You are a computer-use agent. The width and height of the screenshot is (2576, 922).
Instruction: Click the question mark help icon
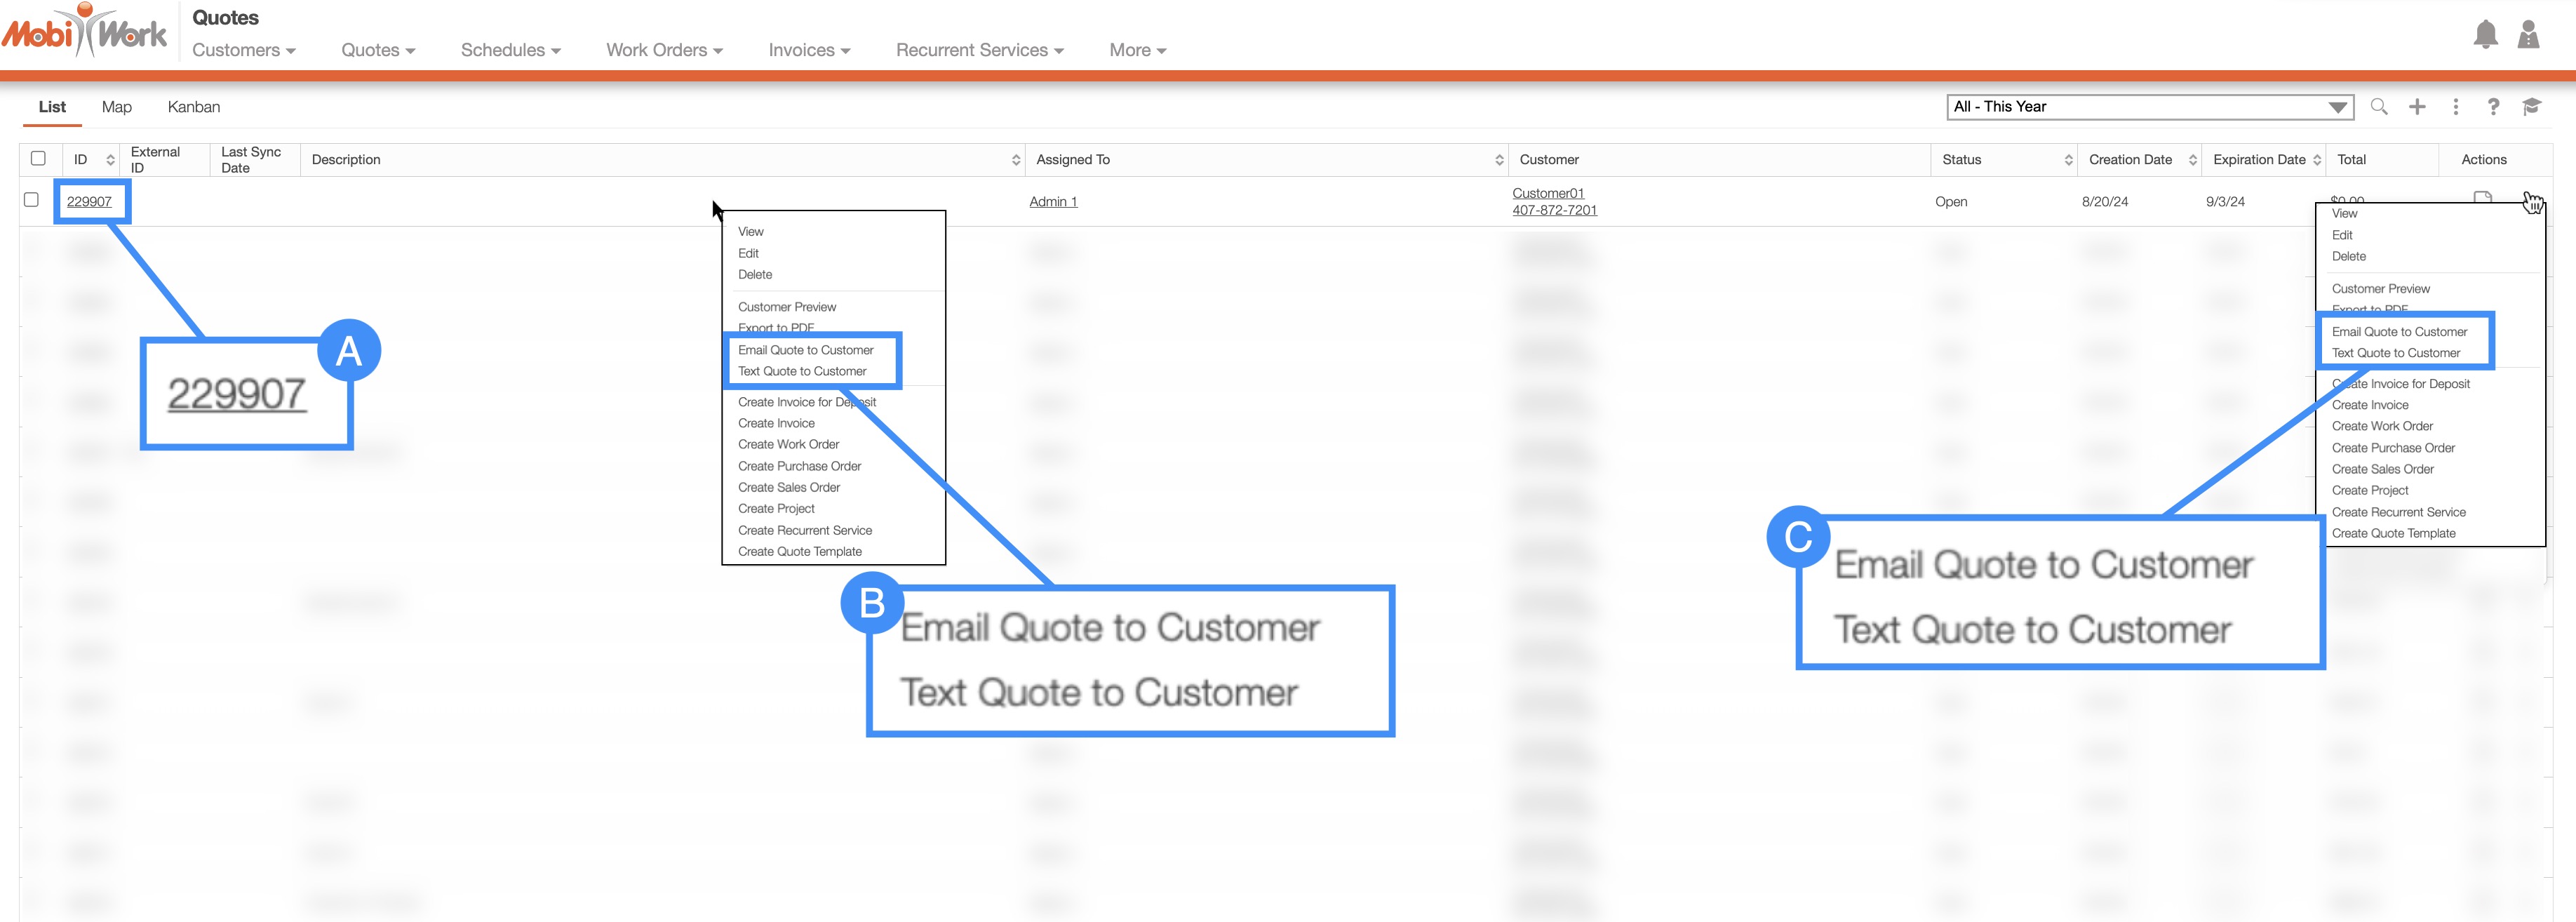tap(2493, 107)
